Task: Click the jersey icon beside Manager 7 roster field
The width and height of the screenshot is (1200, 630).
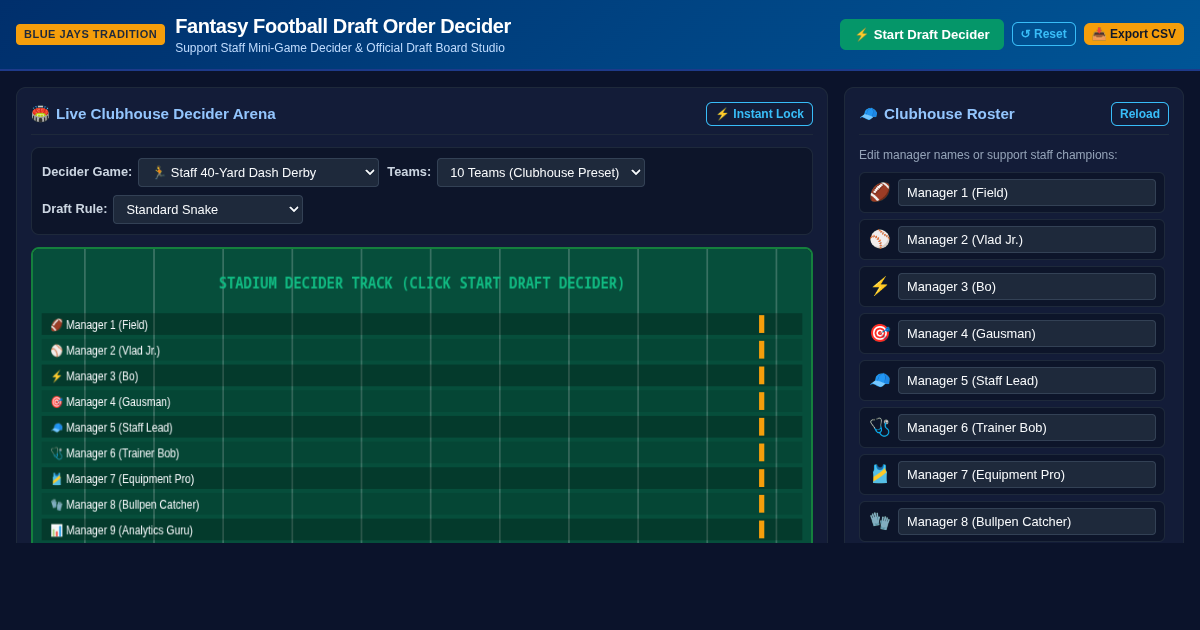Action: tap(880, 474)
